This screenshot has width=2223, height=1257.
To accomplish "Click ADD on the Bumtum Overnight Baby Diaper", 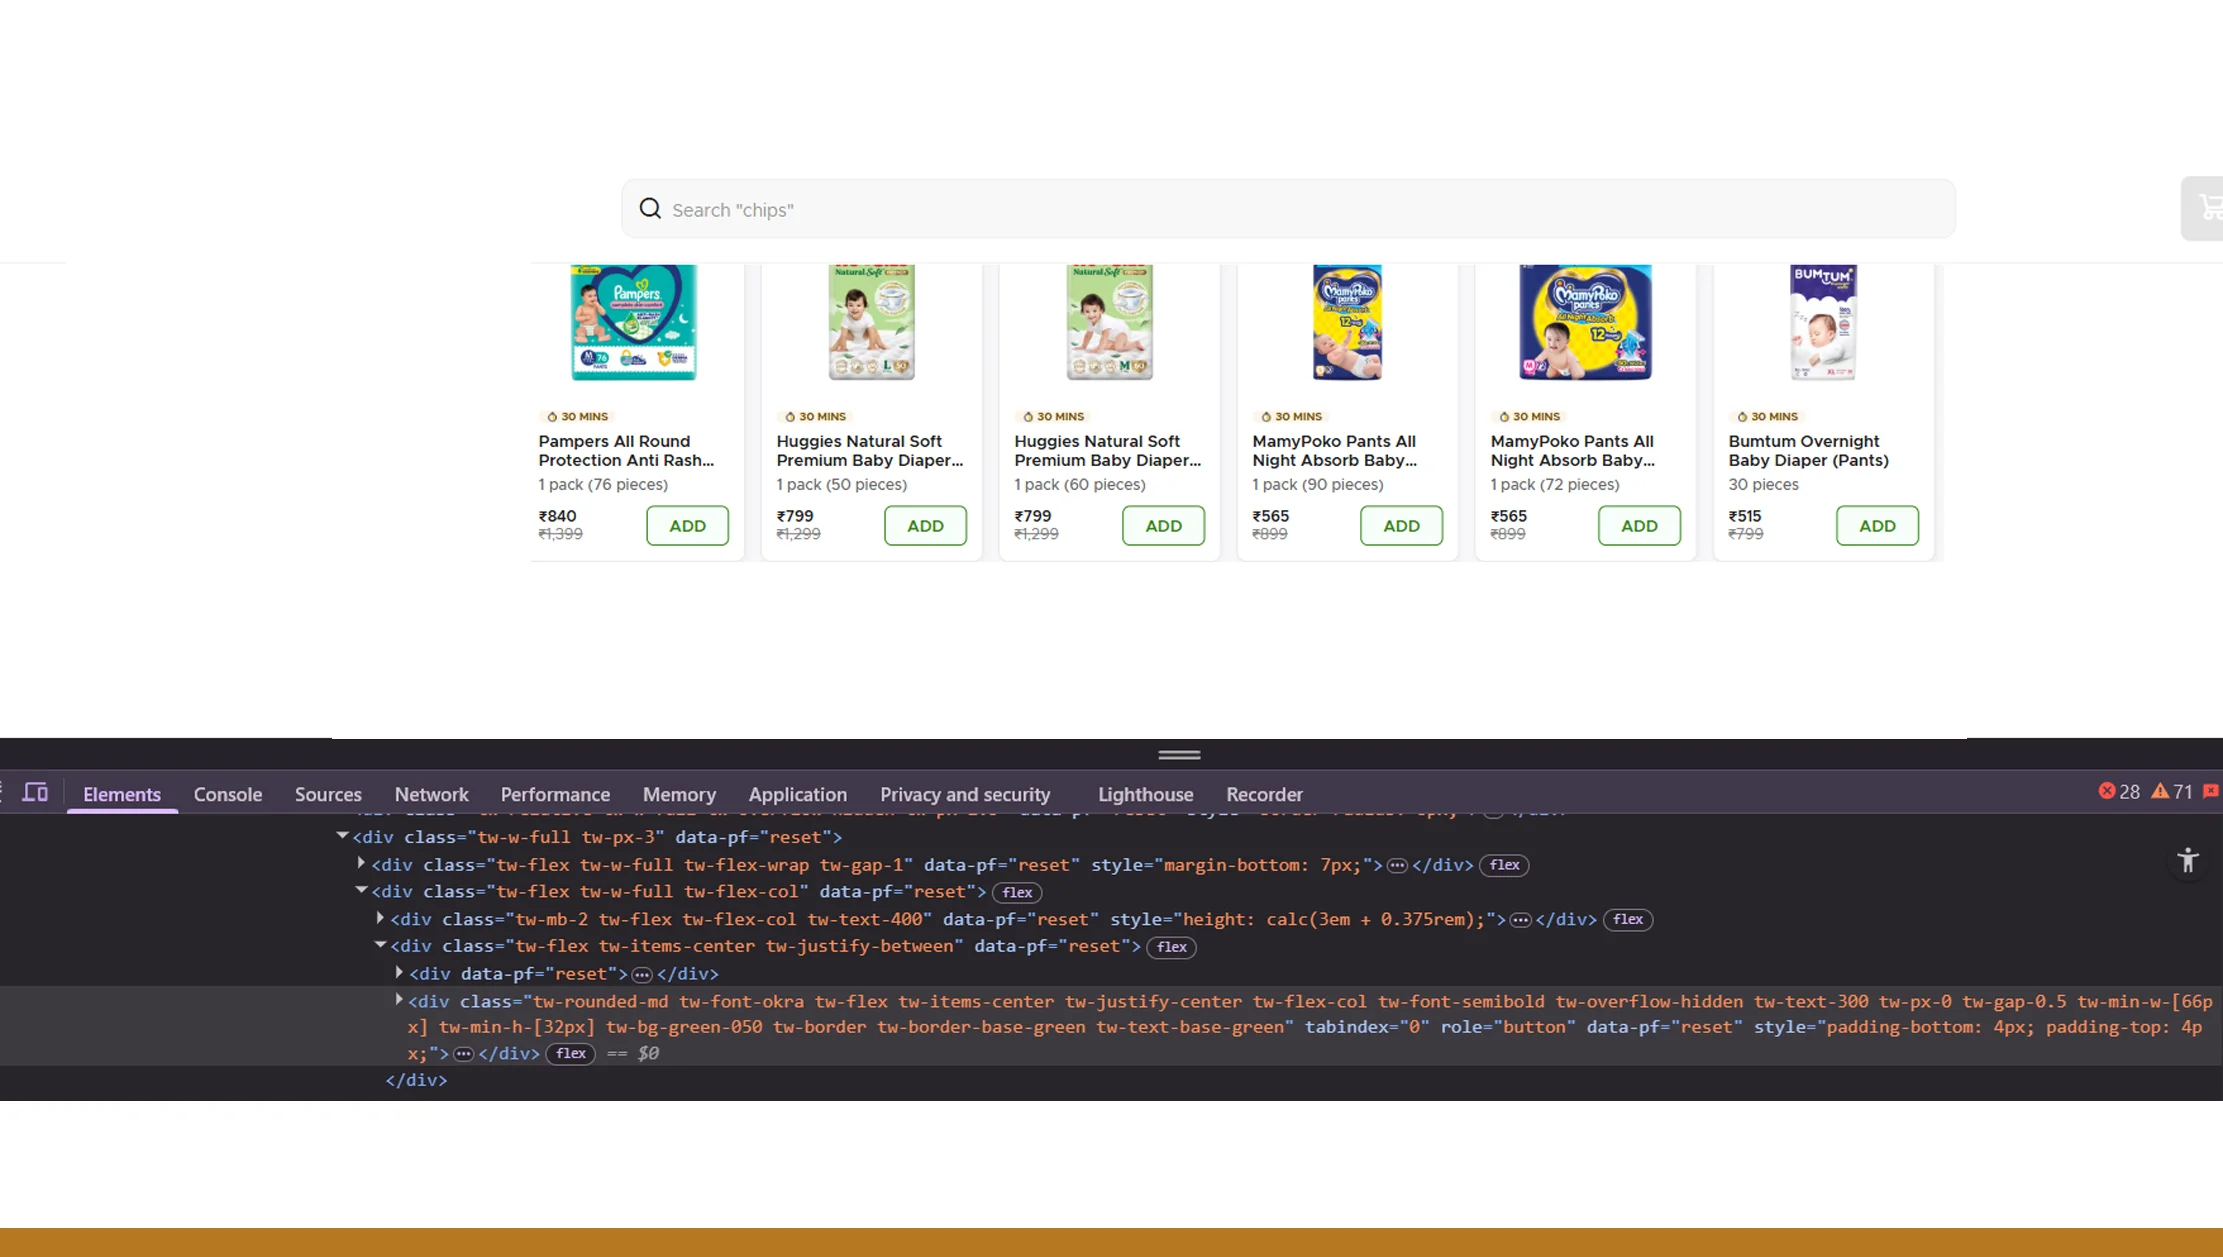I will point(1877,525).
